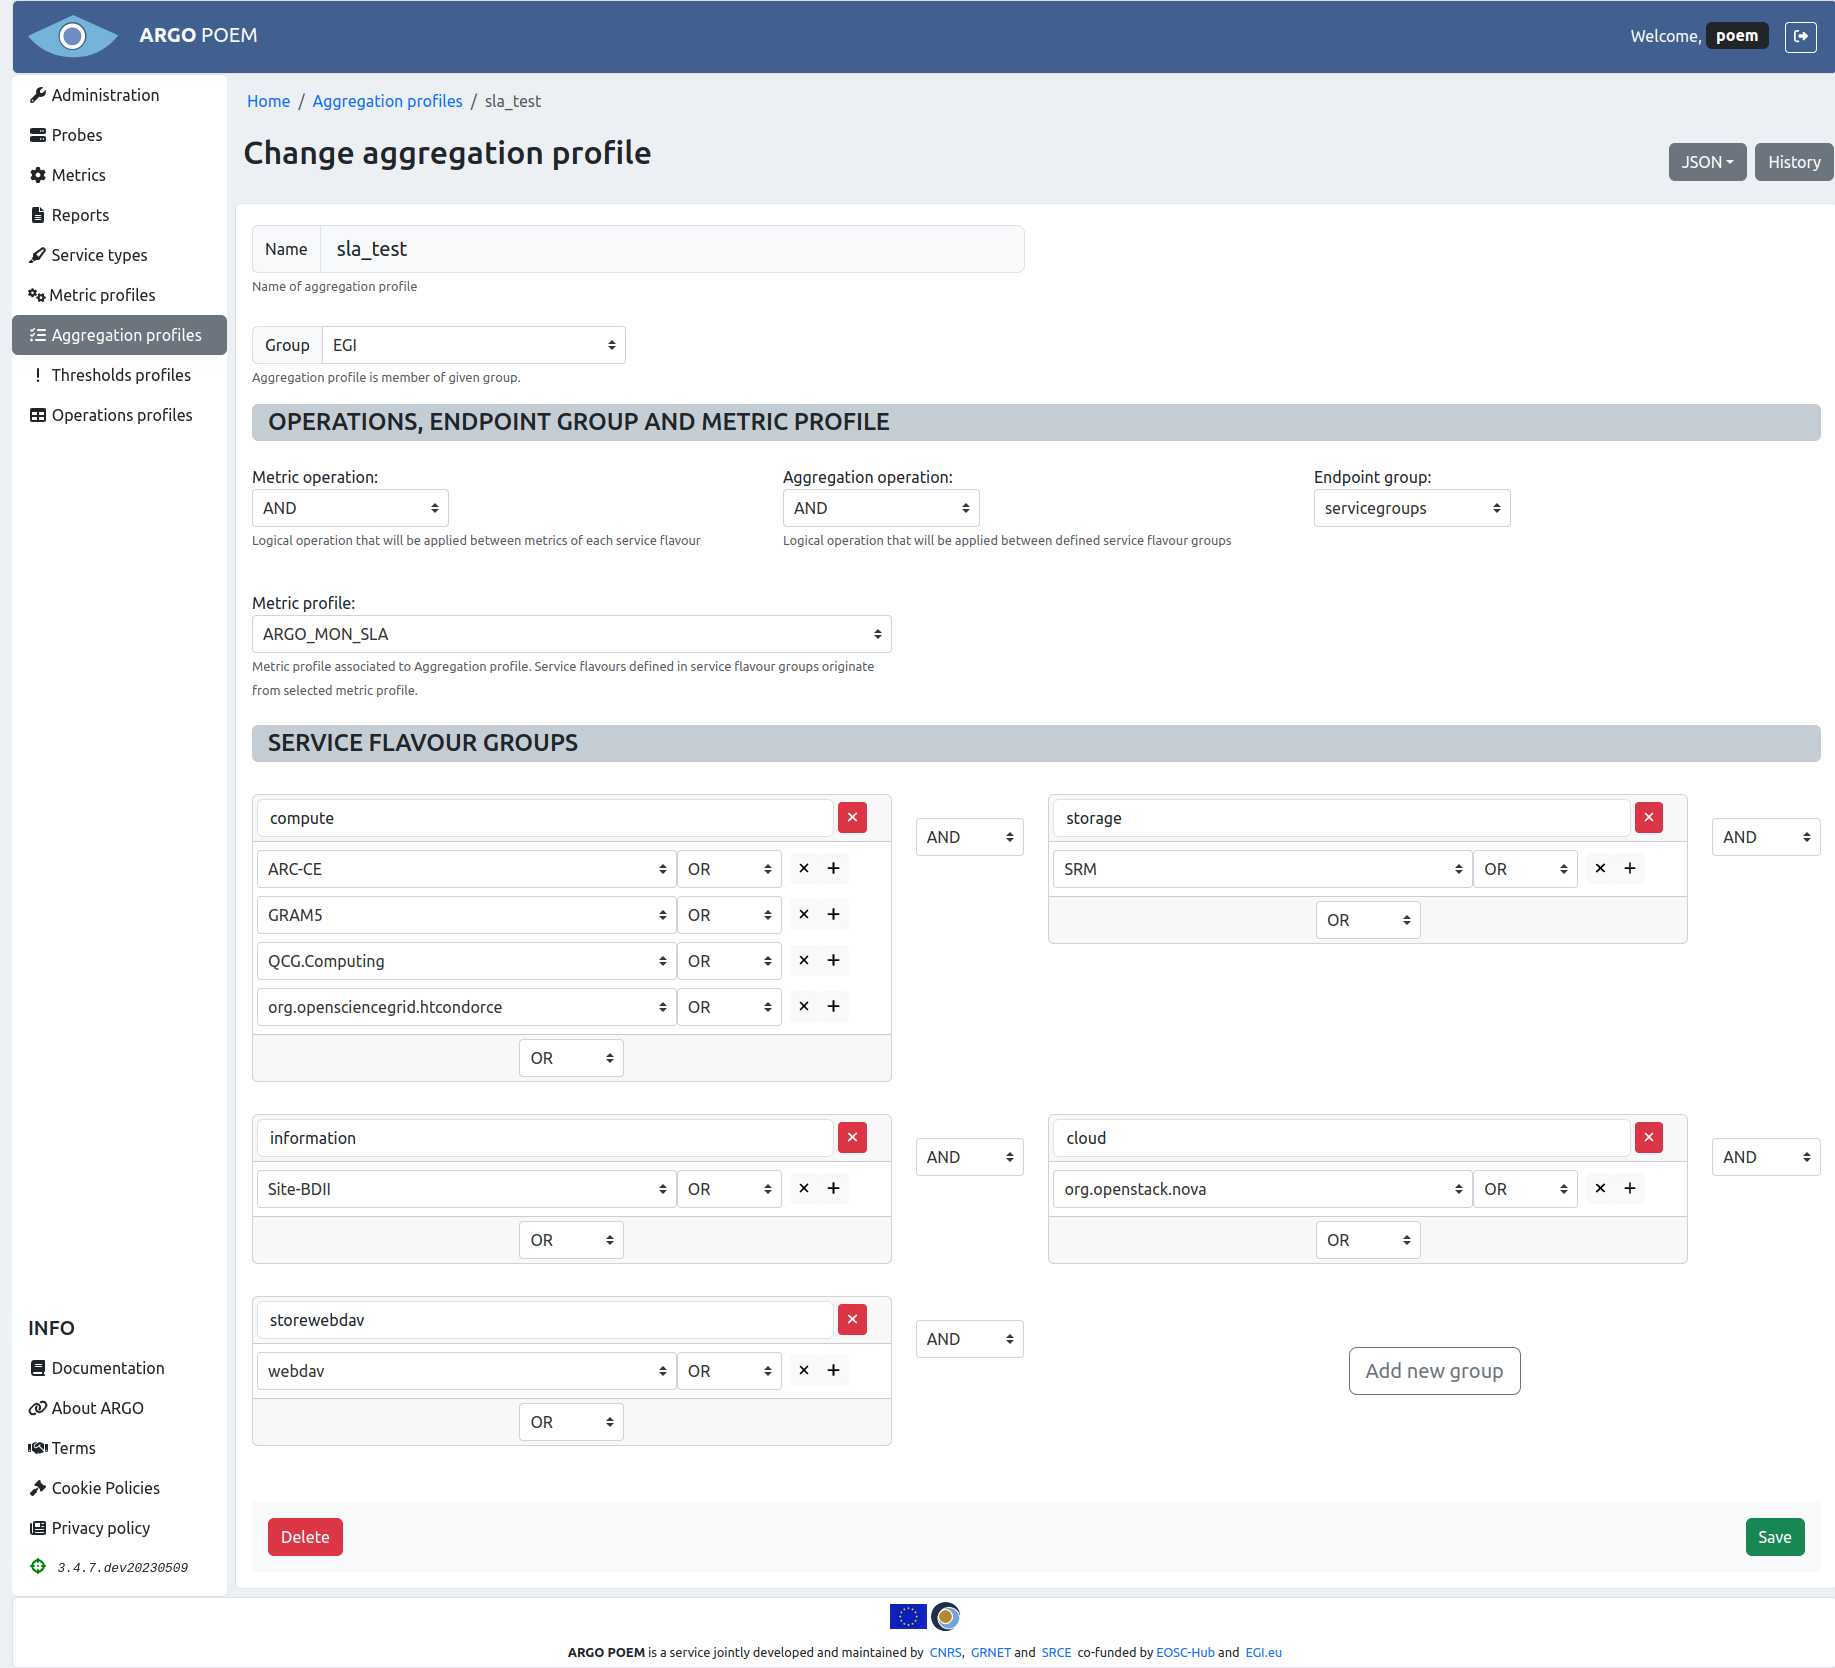The width and height of the screenshot is (1835, 1668).
Task: Open Thresholds profiles via exclamation icon
Action: (39, 374)
